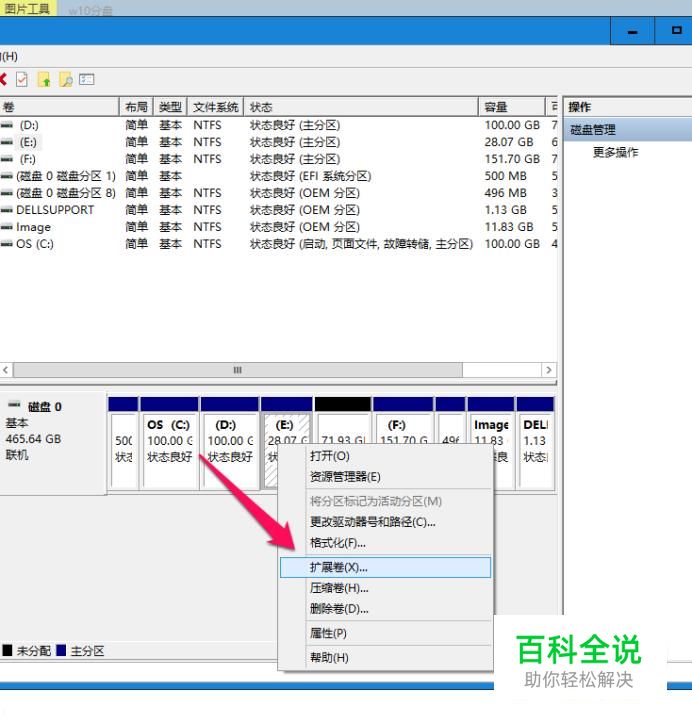The width and height of the screenshot is (692, 724).
Task: Click the 100.00 GB capacity cell for (D:)
Action: click(x=512, y=125)
